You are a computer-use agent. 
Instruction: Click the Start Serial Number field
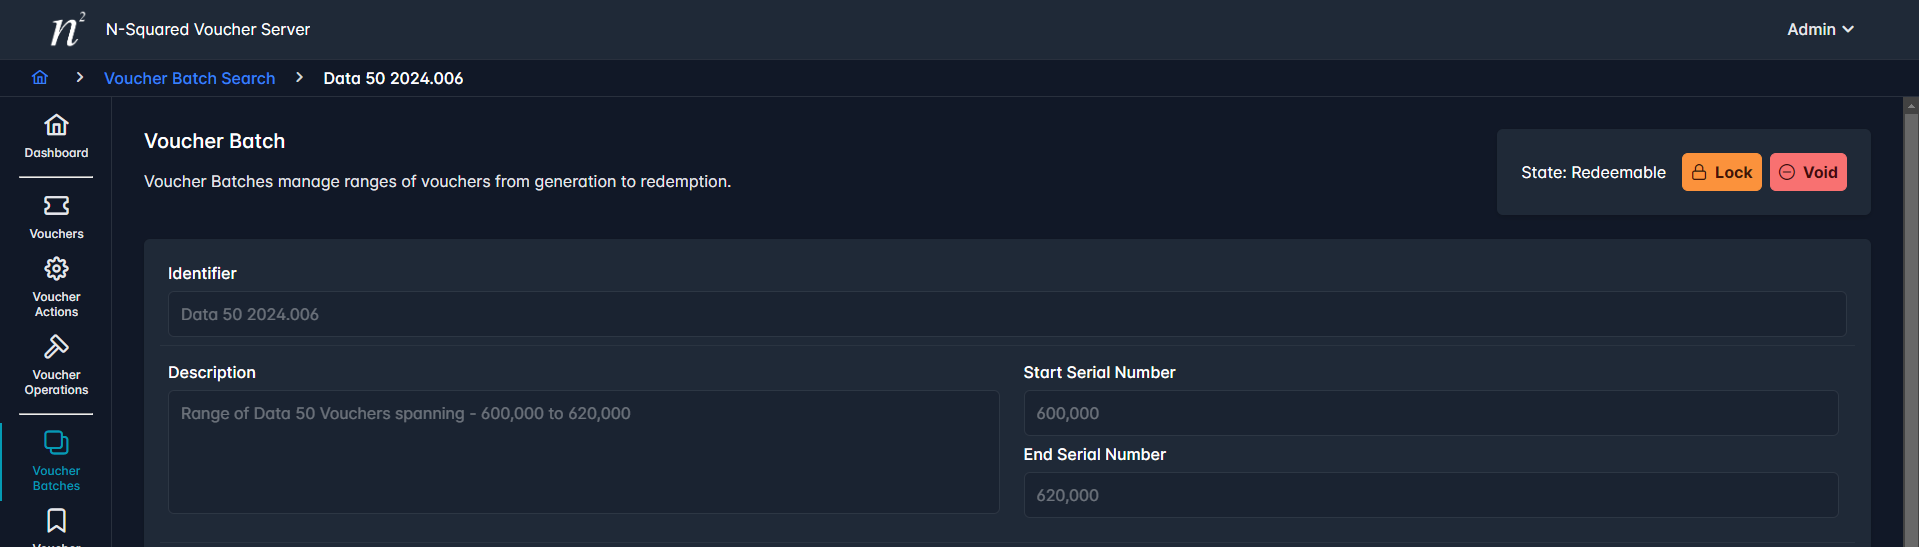(x=1431, y=413)
